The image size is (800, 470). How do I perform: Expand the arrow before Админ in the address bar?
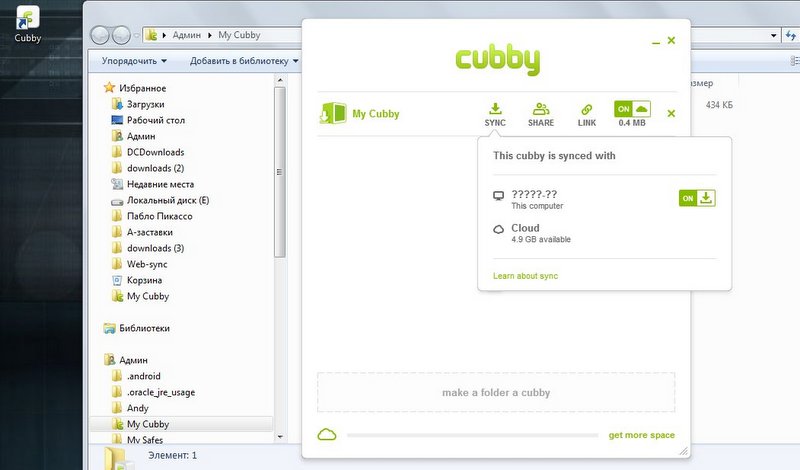164,35
